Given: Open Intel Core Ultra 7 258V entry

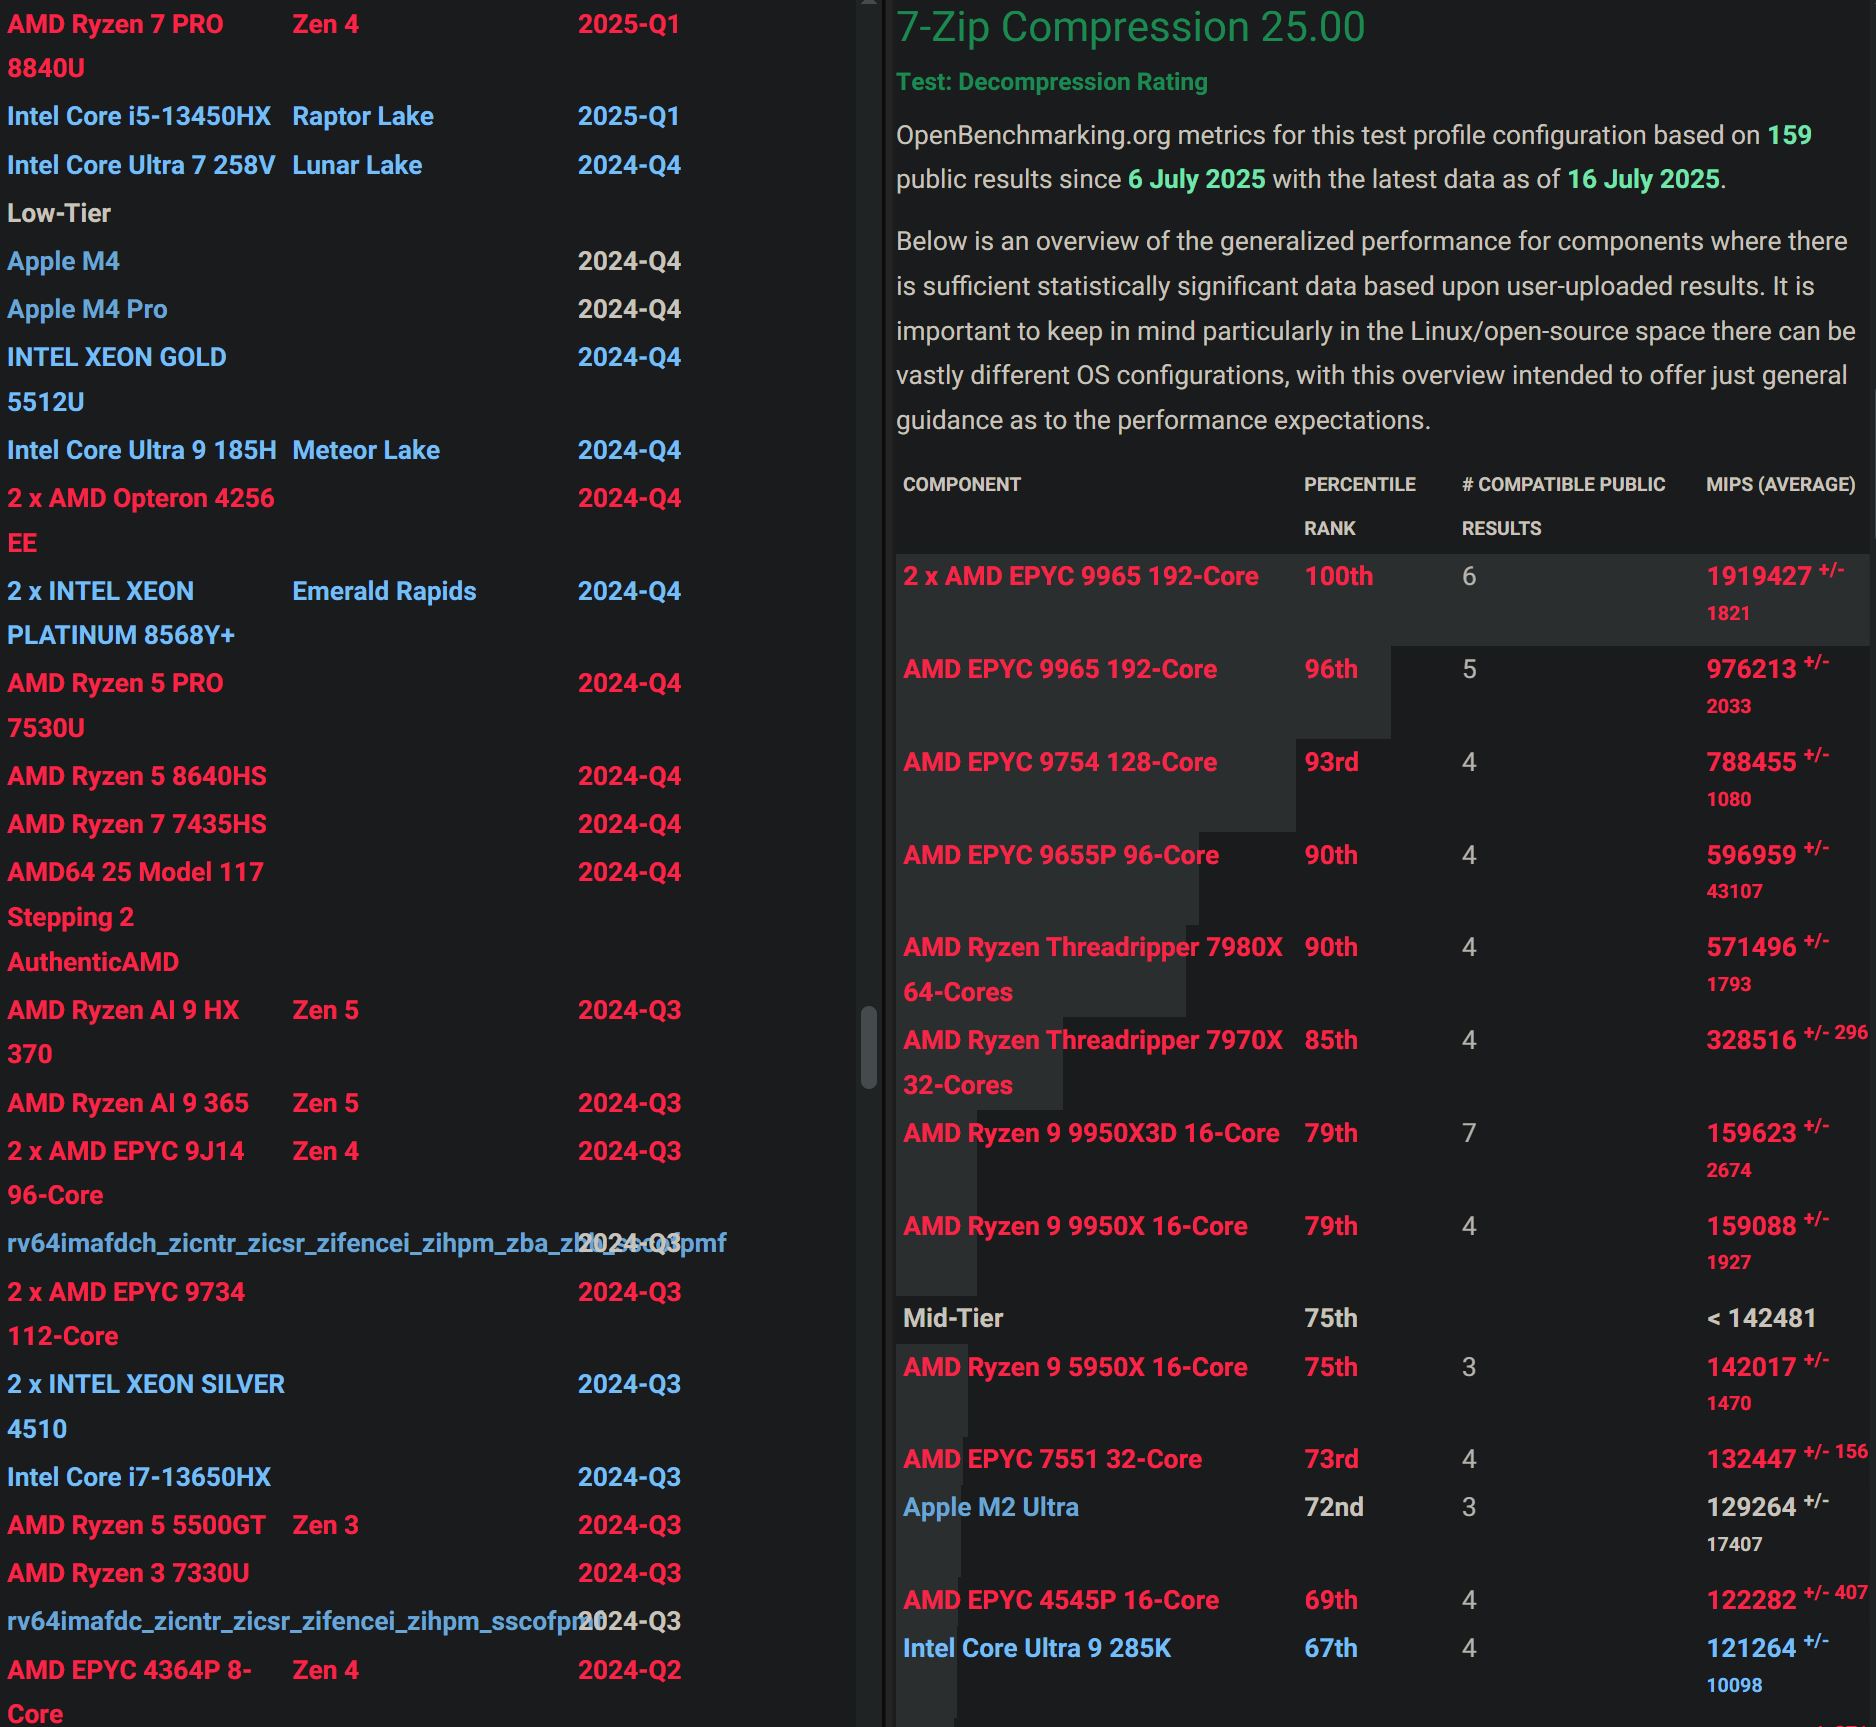Looking at the screenshot, I should [141, 165].
